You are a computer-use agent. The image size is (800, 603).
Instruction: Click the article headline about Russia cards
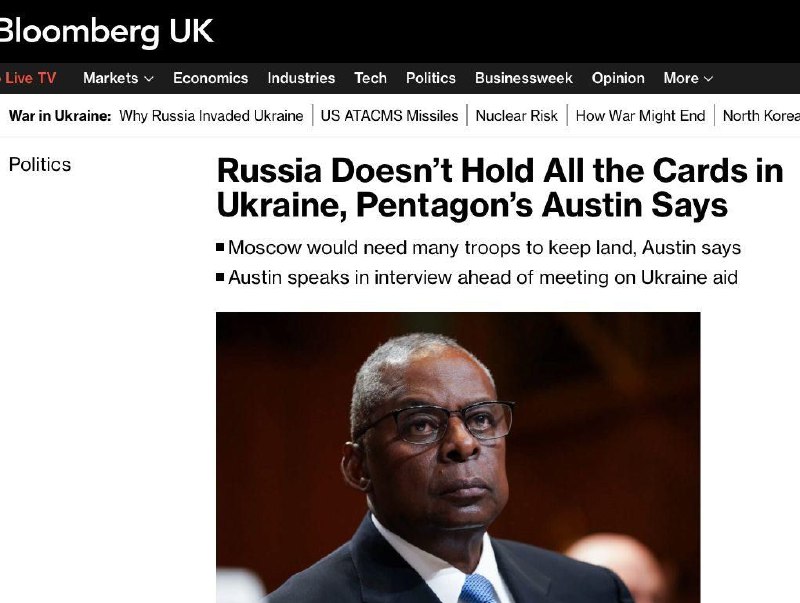click(x=499, y=188)
